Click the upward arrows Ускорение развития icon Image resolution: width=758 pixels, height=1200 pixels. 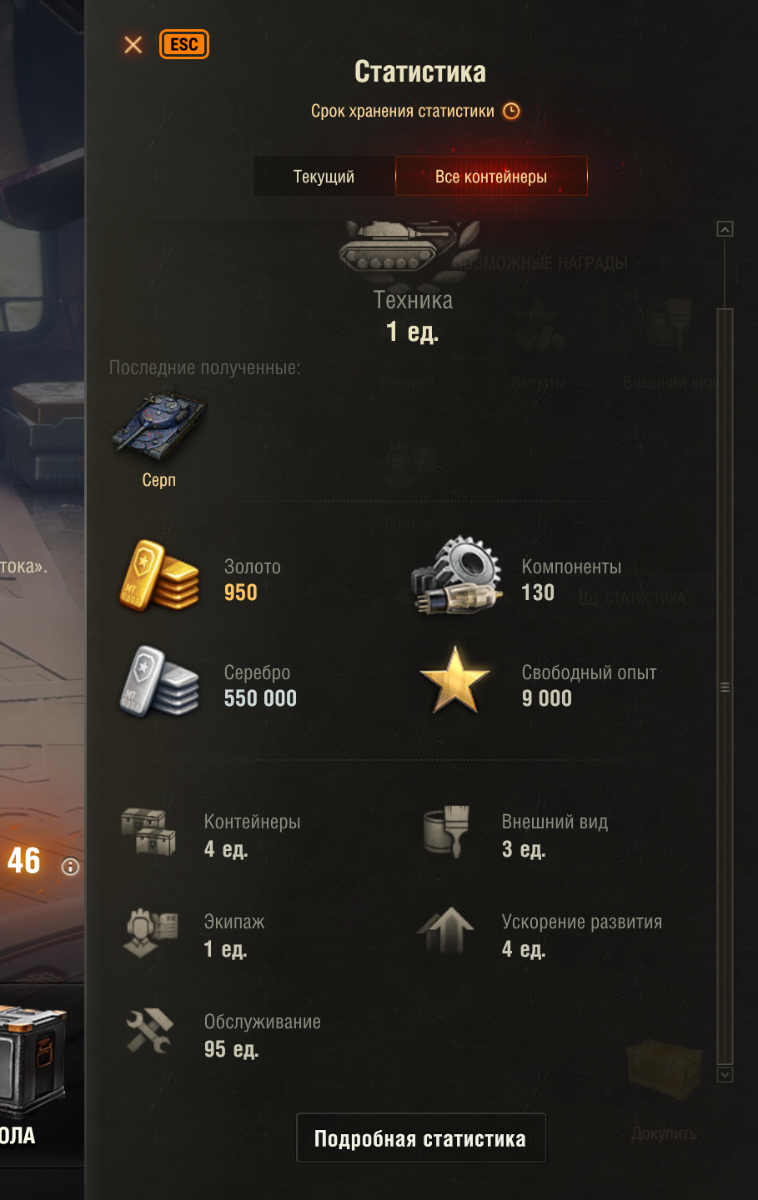[x=445, y=932]
